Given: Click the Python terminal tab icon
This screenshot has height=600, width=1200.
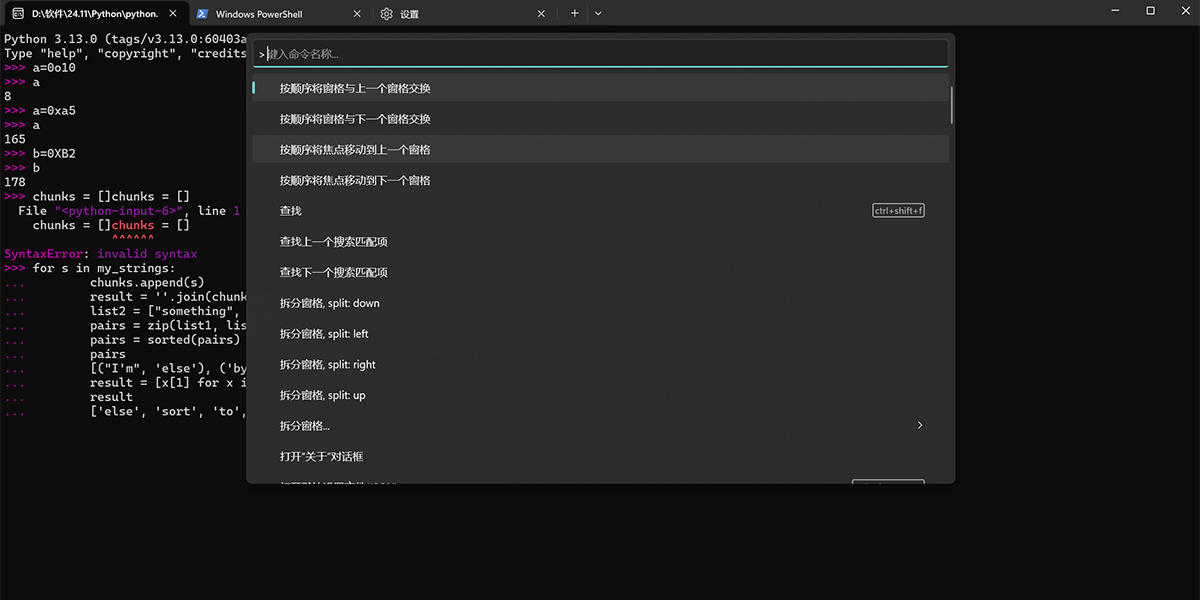Looking at the screenshot, I should tap(18, 14).
